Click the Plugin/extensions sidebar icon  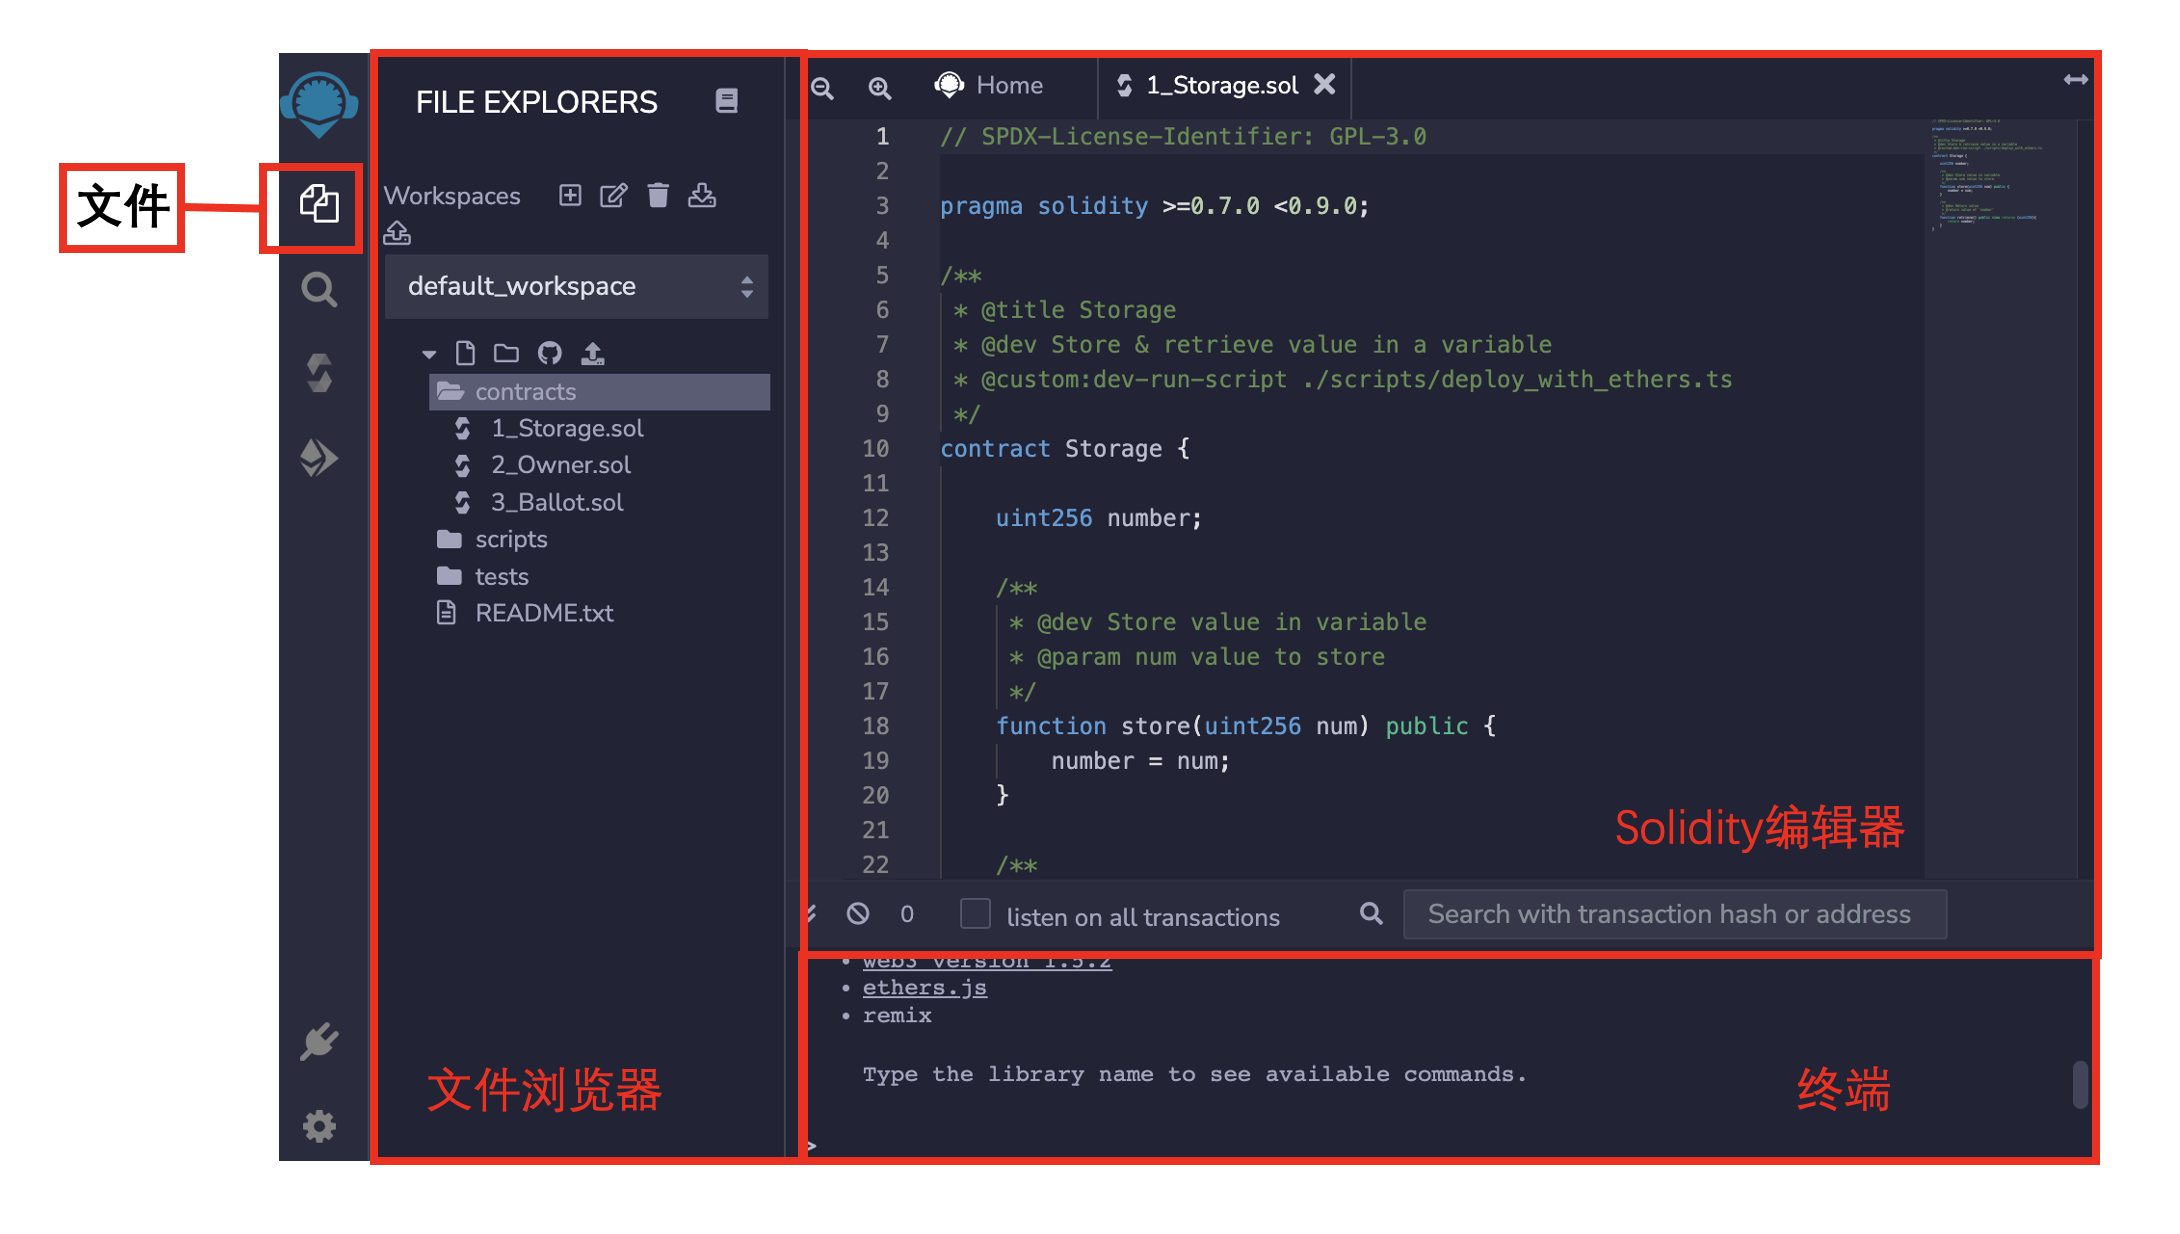(x=320, y=1039)
